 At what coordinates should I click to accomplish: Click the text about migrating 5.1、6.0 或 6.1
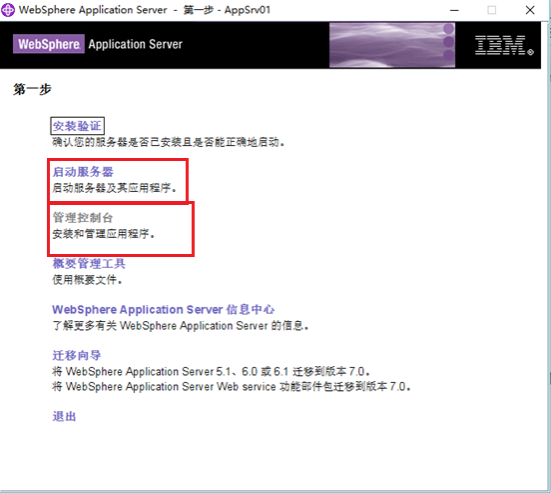click(211, 371)
